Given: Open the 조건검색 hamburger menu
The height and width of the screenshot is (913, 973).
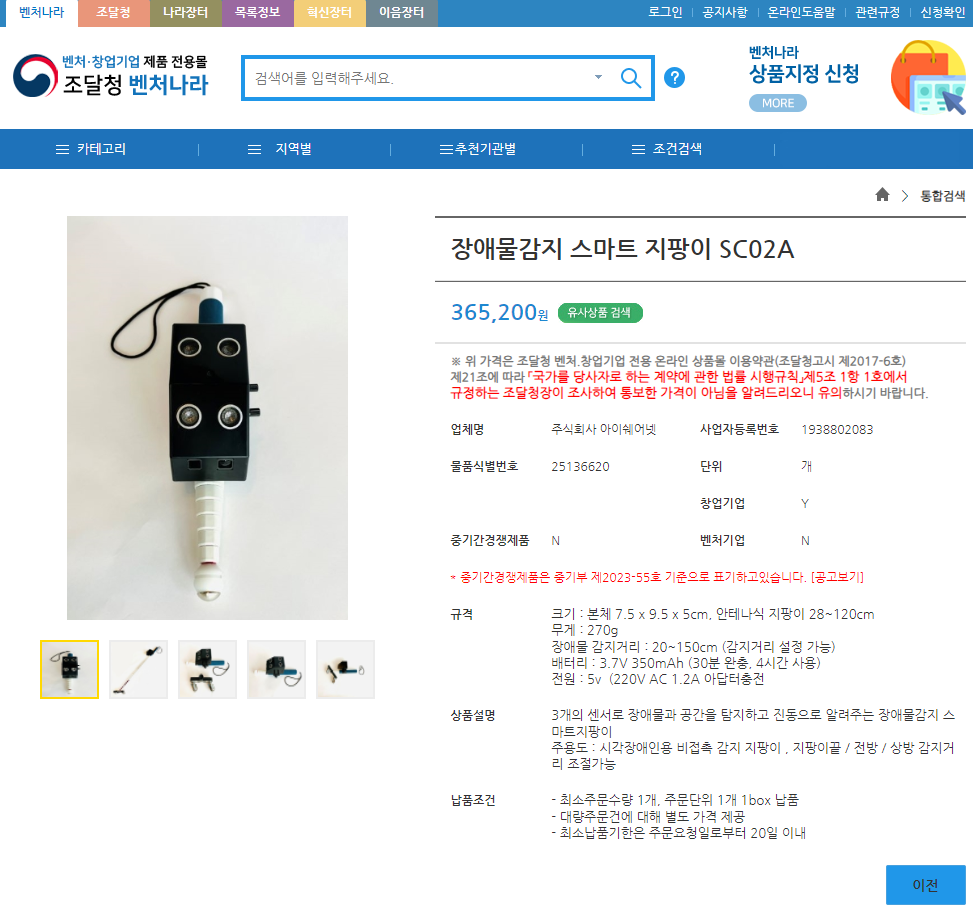Looking at the screenshot, I should [666, 149].
